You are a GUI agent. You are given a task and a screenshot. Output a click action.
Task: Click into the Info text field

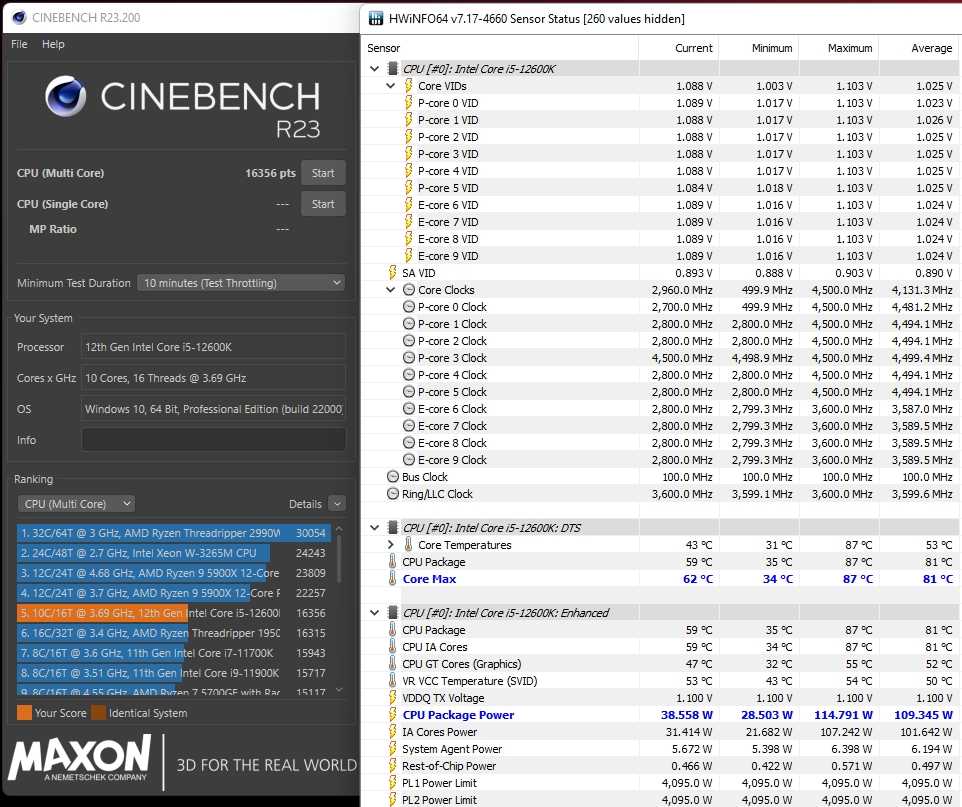click(x=213, y=440)
